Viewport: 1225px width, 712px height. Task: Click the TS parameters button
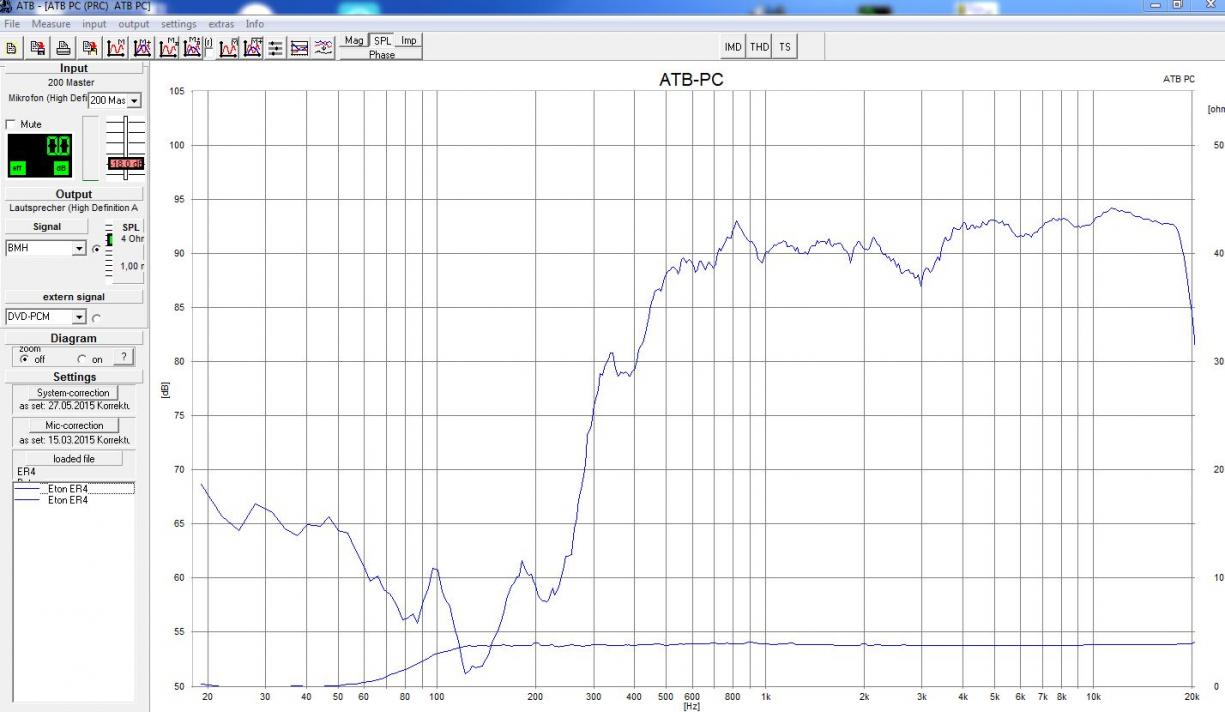pos(785,47)
